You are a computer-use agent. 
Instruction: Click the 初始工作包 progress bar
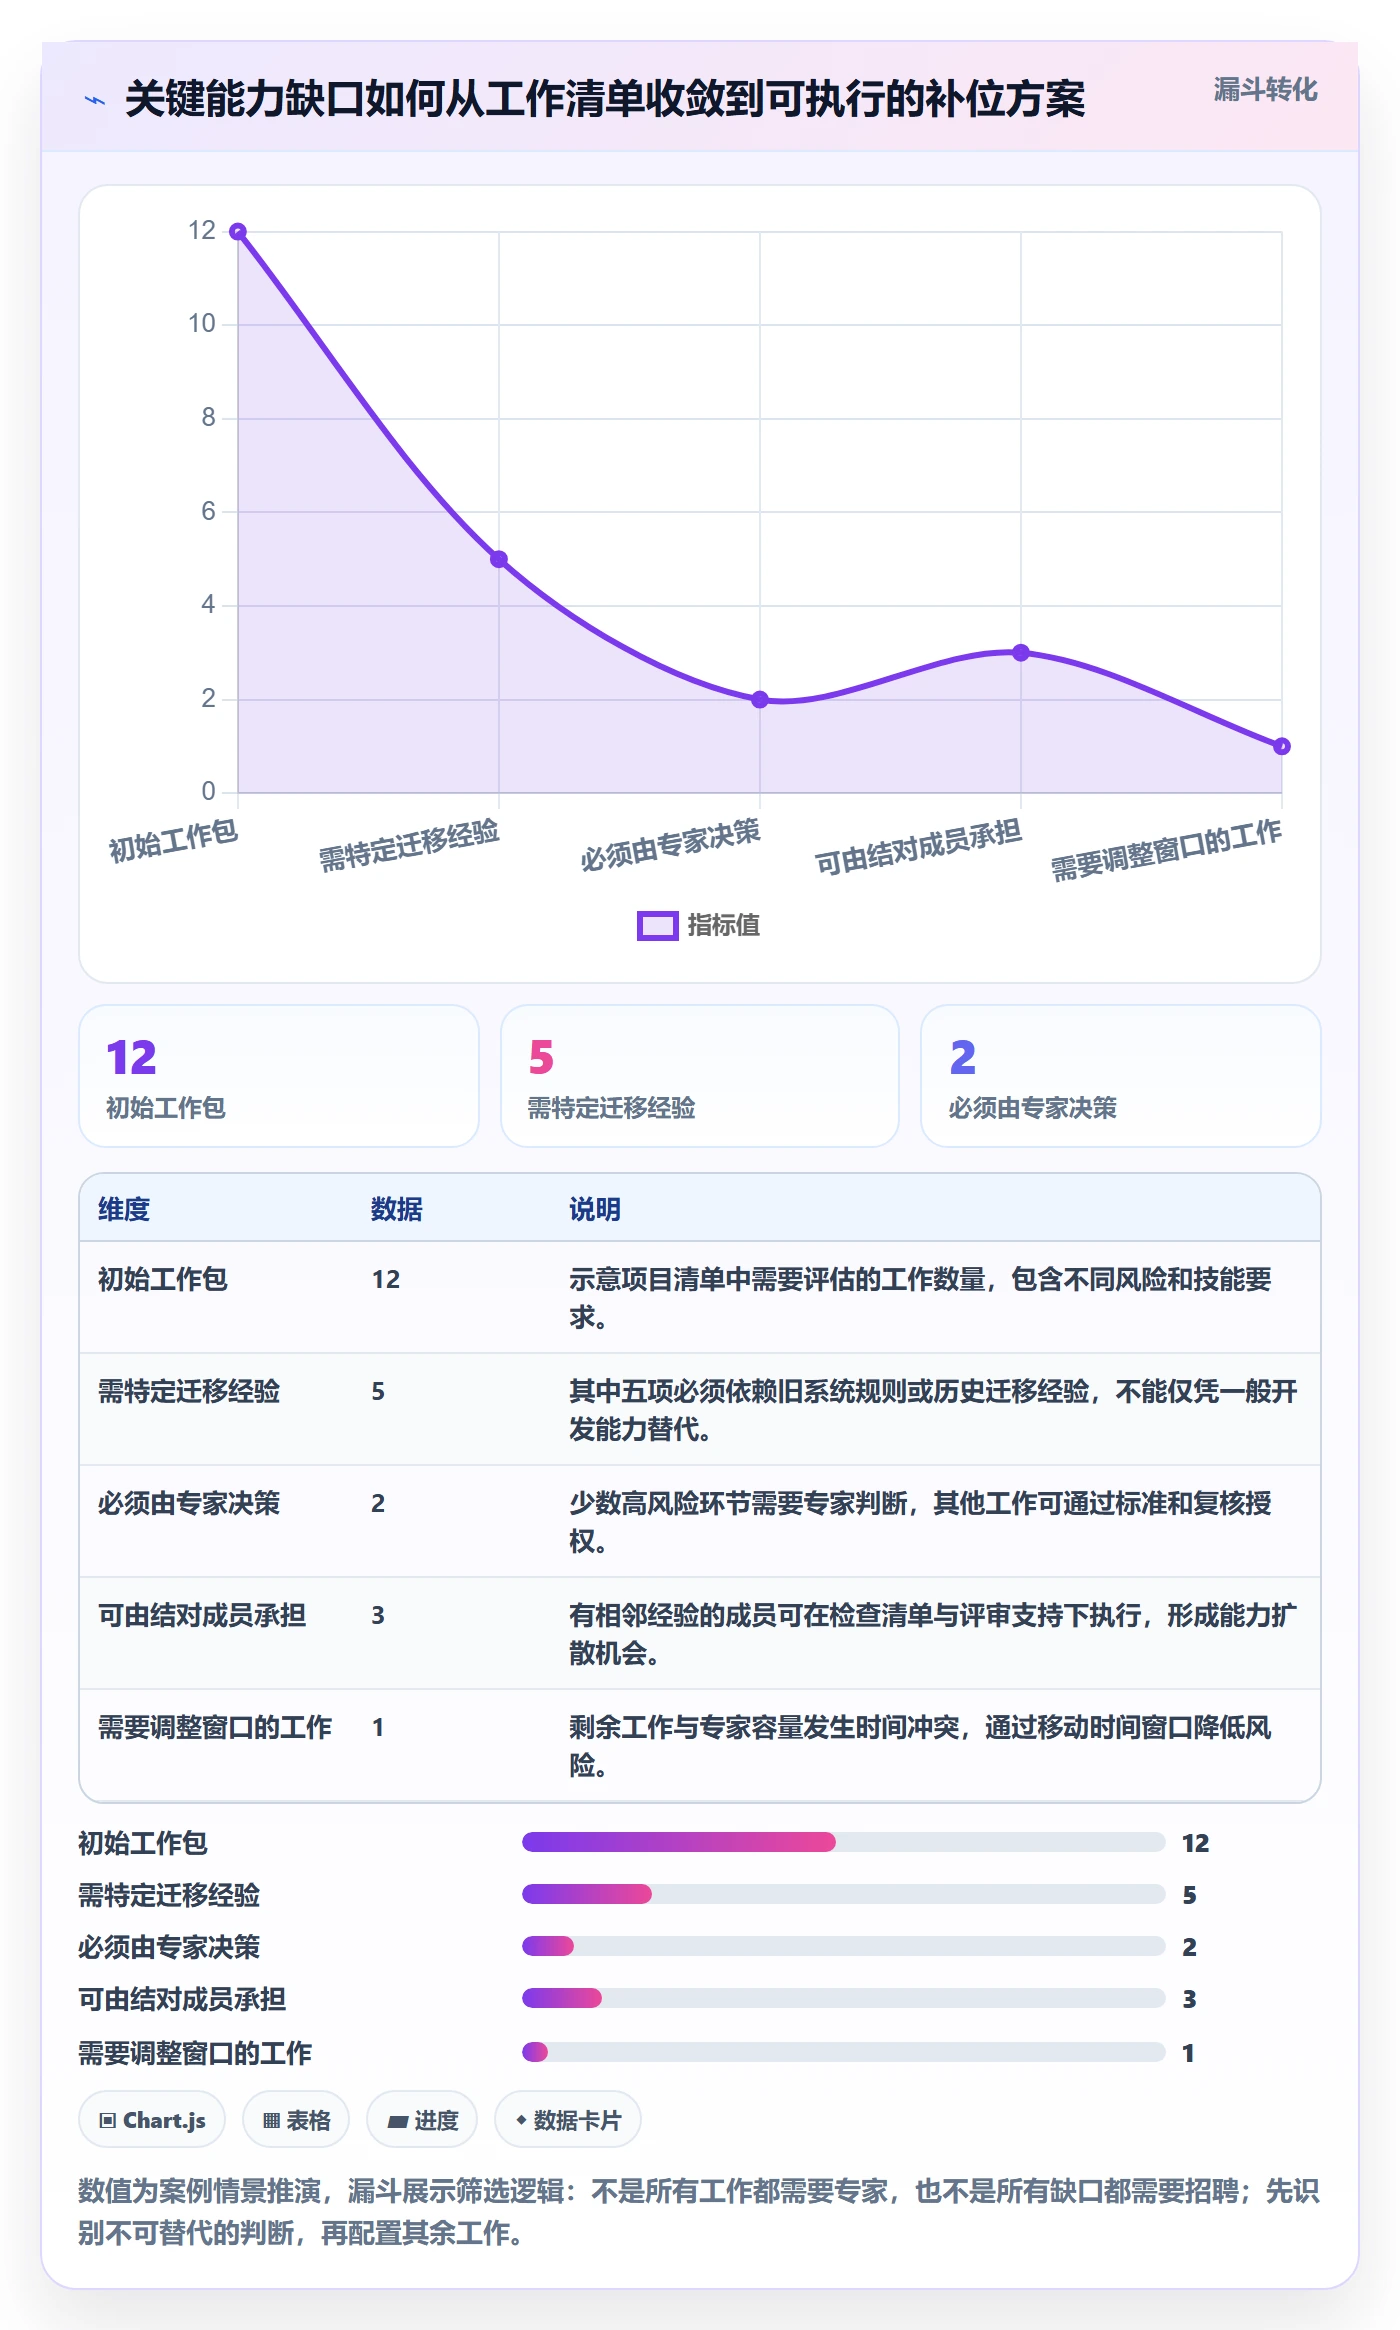(844, 1842)
